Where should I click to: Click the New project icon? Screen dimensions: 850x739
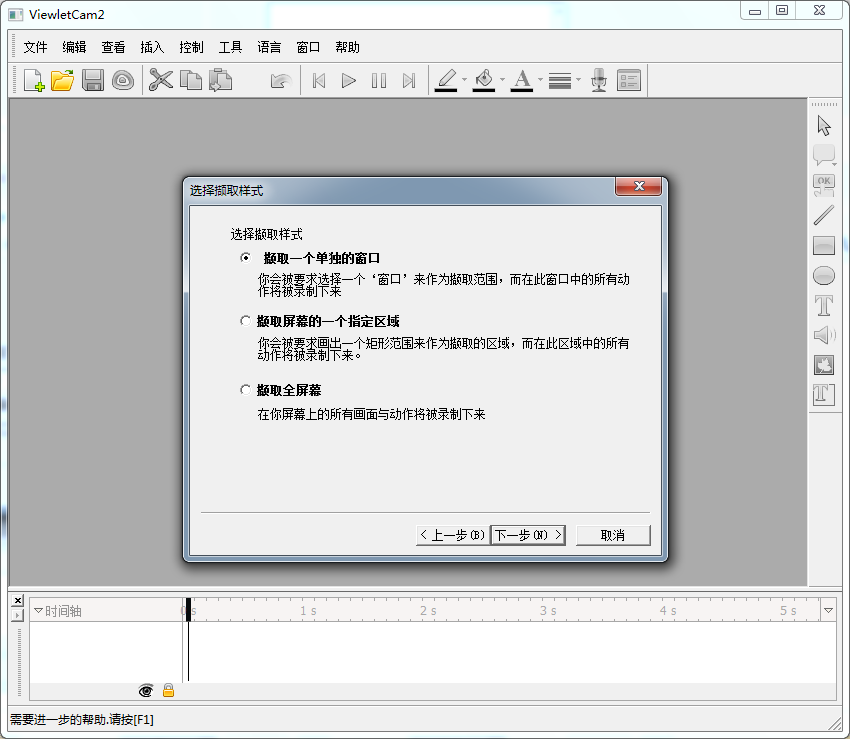[x=34, y=81]
